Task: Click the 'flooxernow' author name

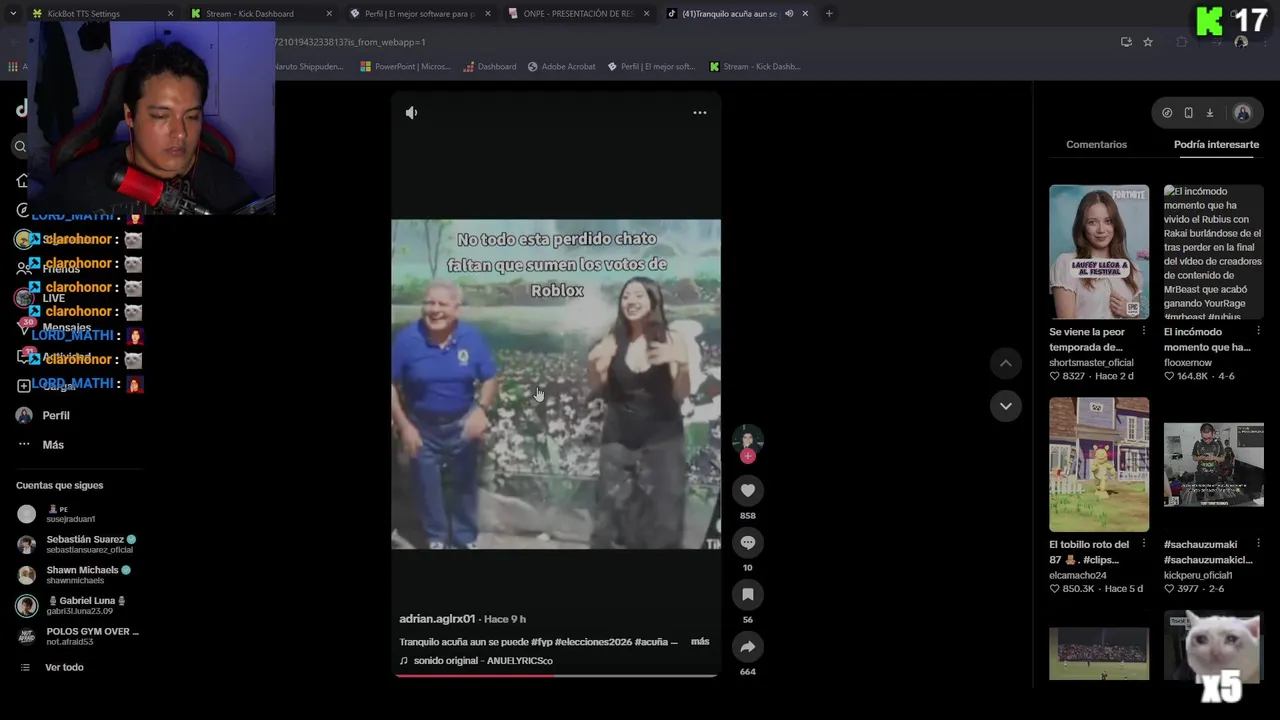Action: click(x=1187, y=362)
